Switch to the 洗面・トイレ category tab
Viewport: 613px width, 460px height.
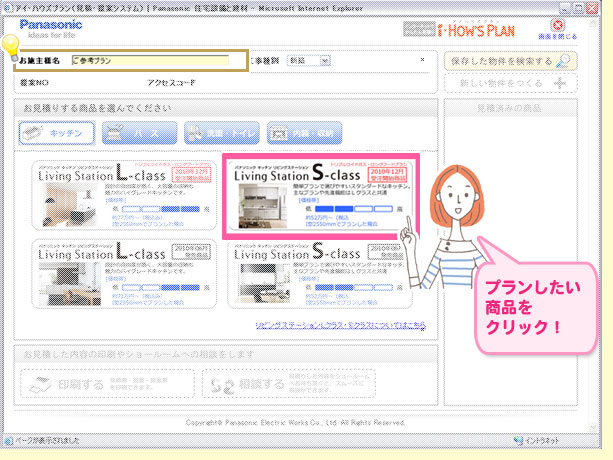[x=221, y=131]
